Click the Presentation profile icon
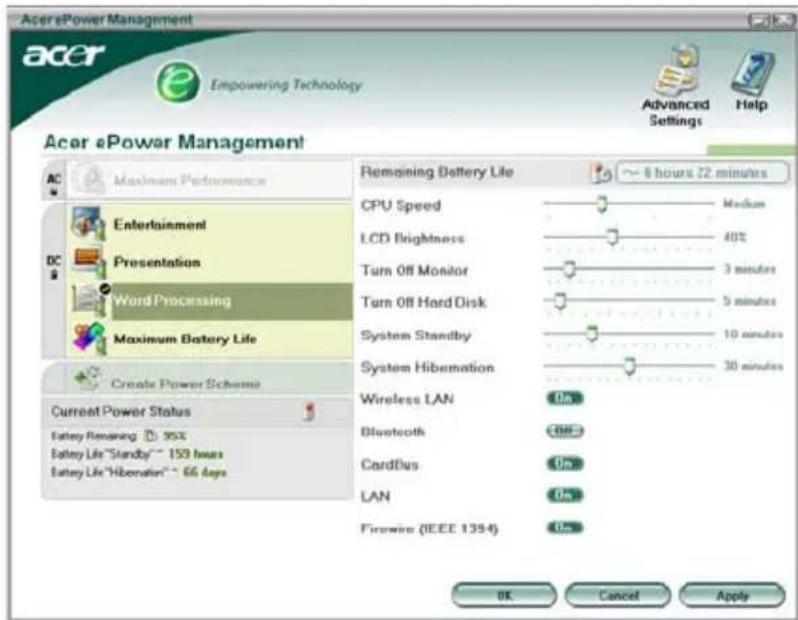 point(89,262)
